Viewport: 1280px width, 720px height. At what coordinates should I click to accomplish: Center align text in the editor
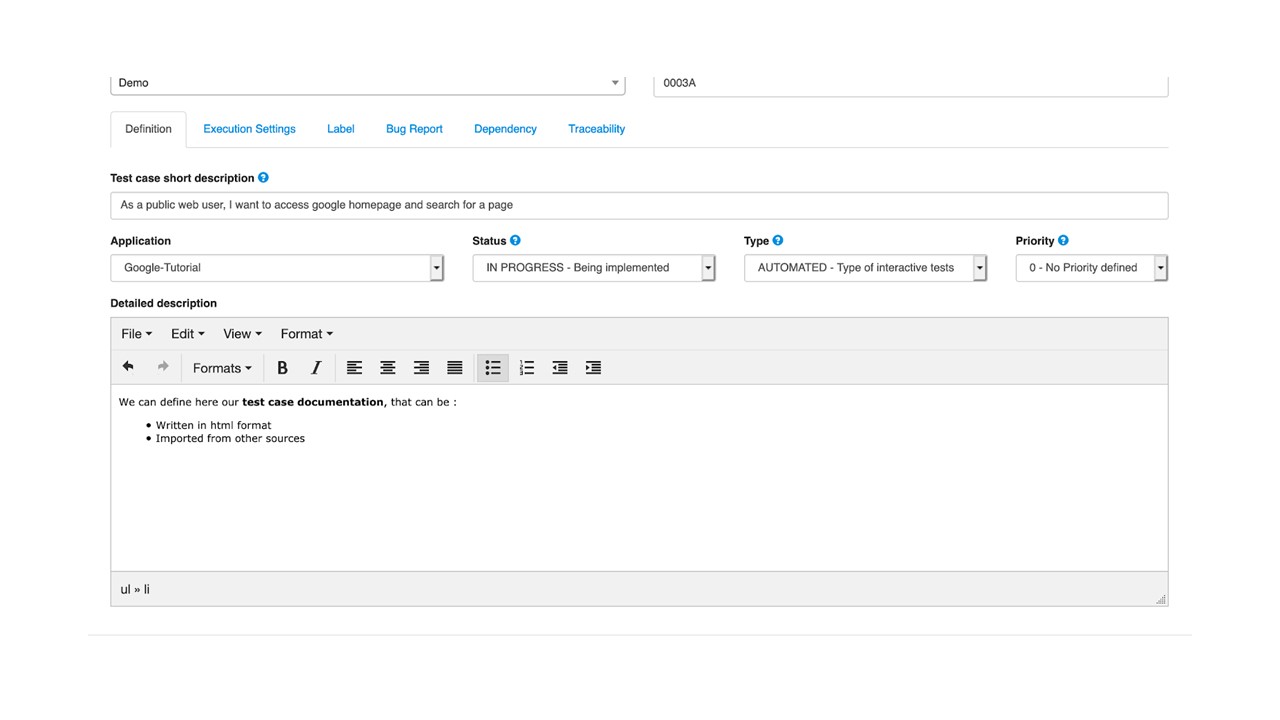tap(388, 368)
